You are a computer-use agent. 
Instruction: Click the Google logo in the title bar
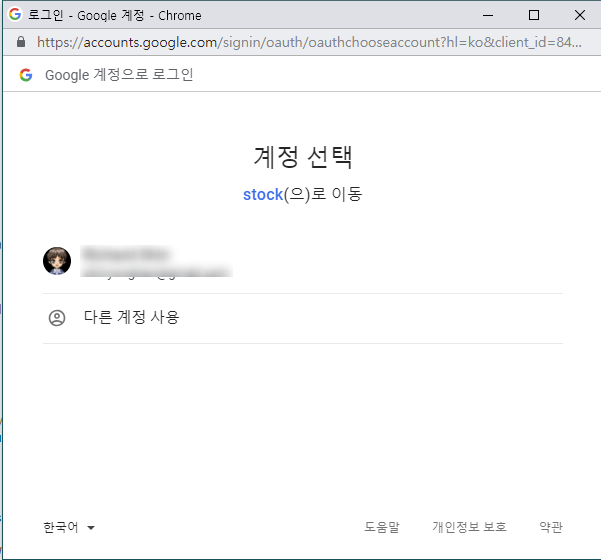pyautogui.click(x=15, y=15)
